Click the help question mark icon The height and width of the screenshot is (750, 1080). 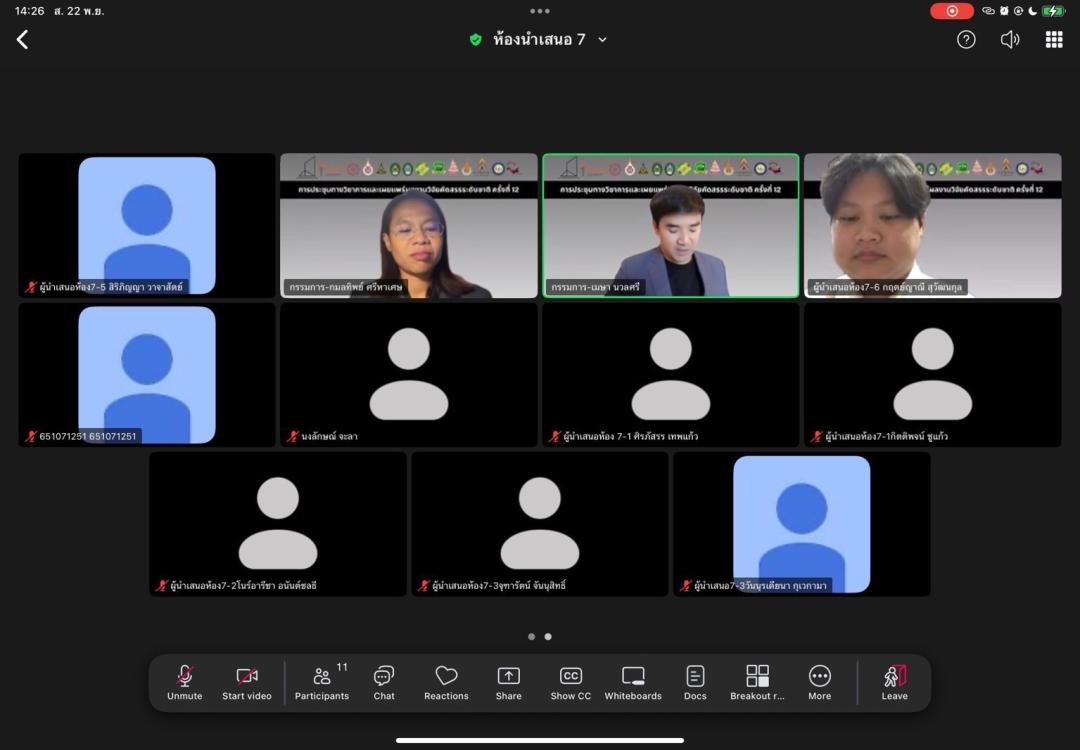[x=966, y=40]
